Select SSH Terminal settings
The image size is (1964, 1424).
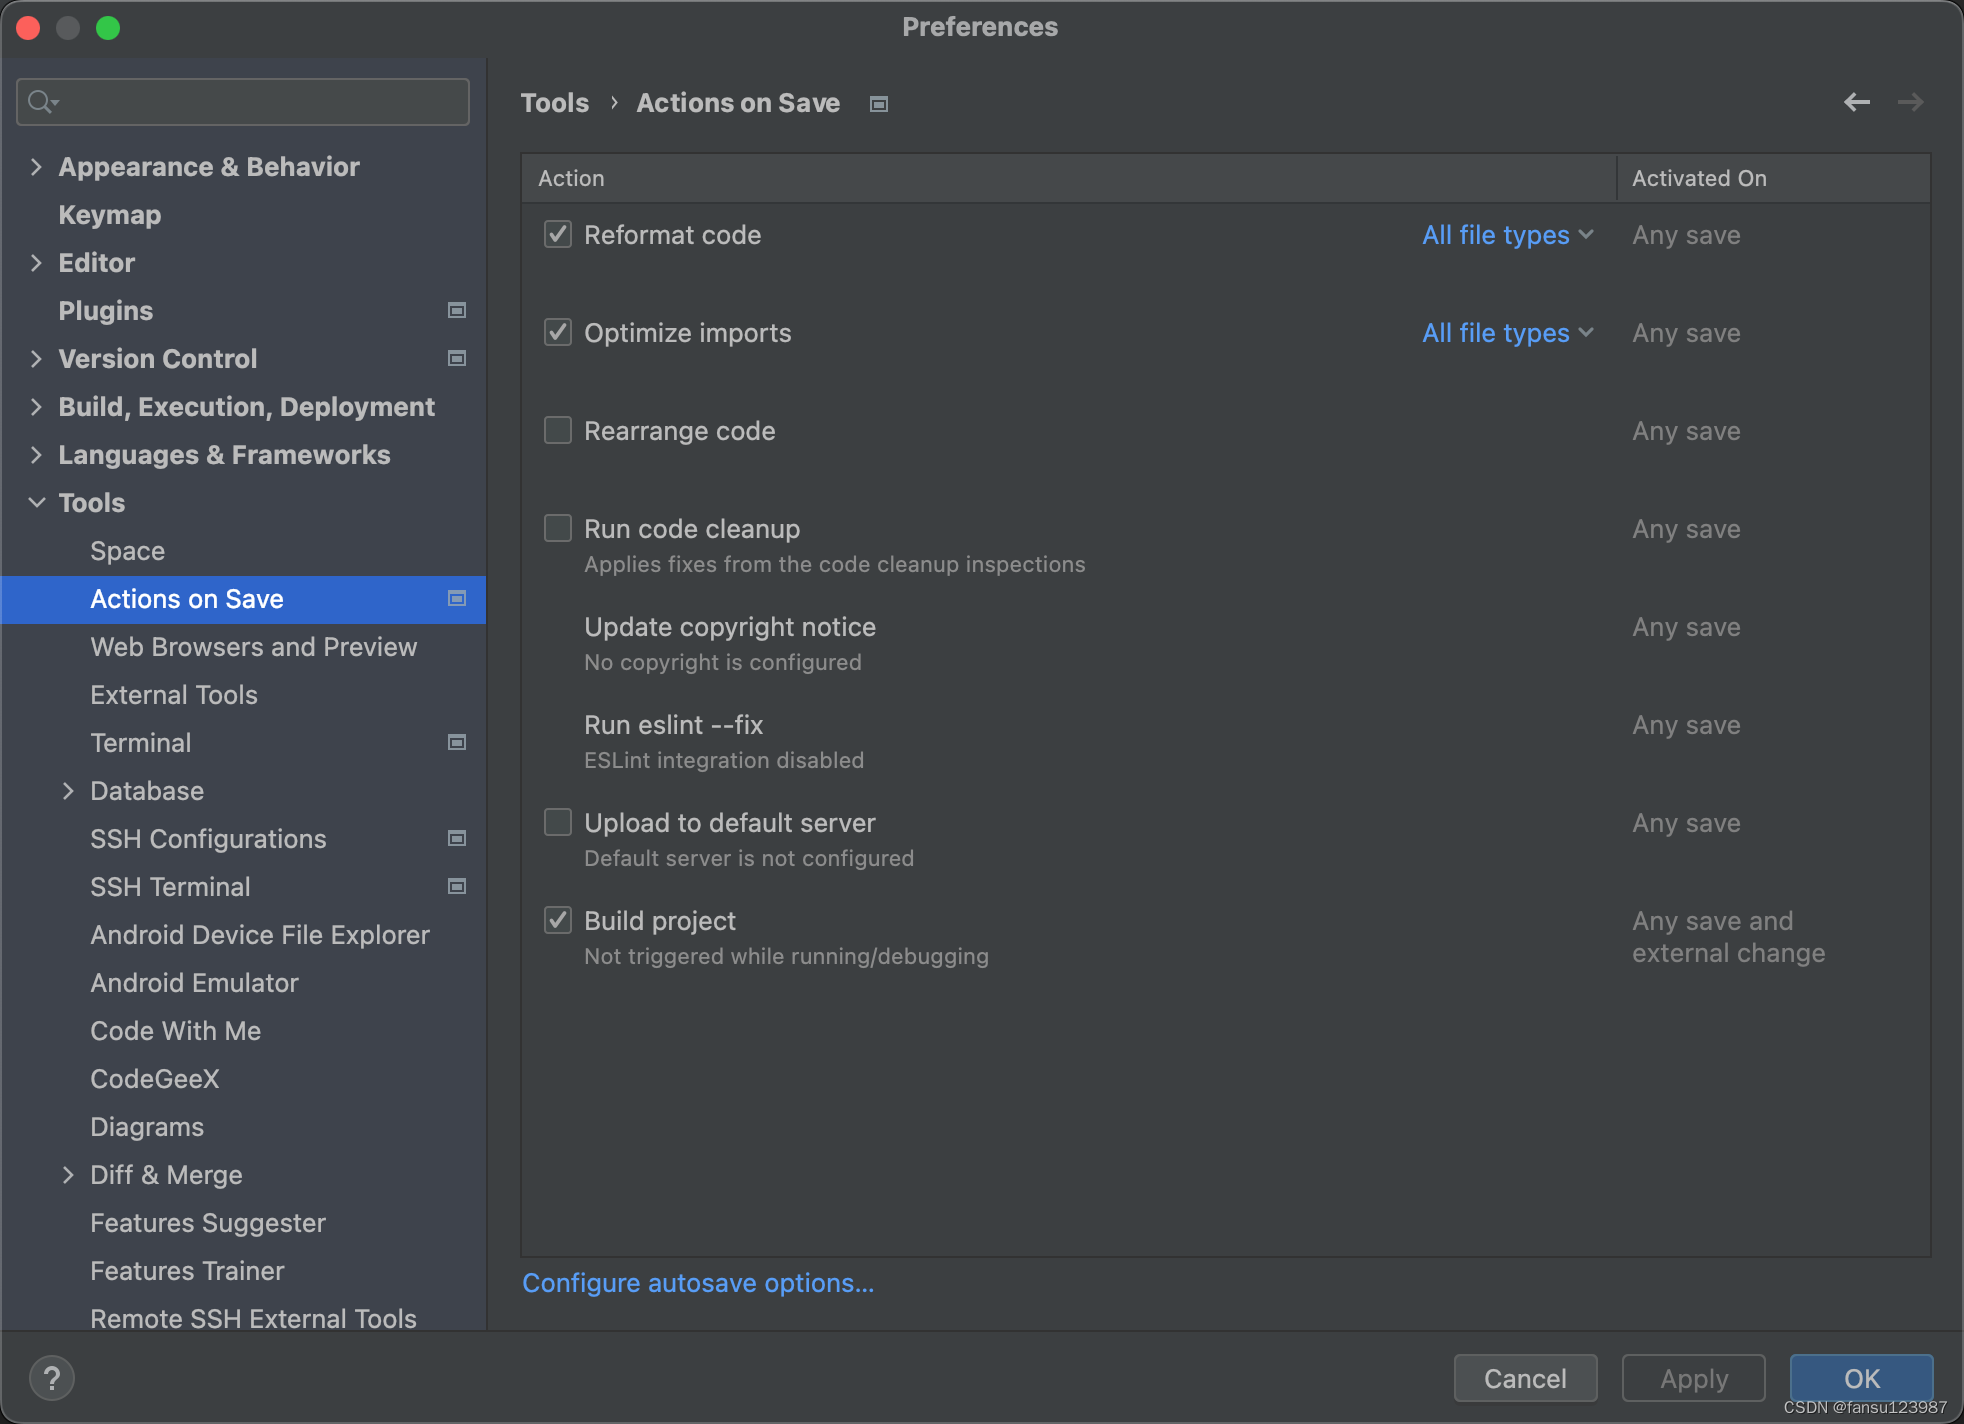click(170, 887)
